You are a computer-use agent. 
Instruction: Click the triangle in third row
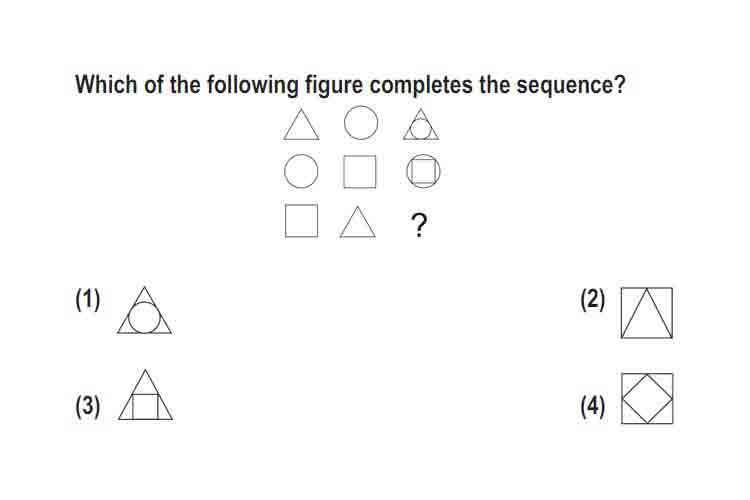tap(358, 222)
